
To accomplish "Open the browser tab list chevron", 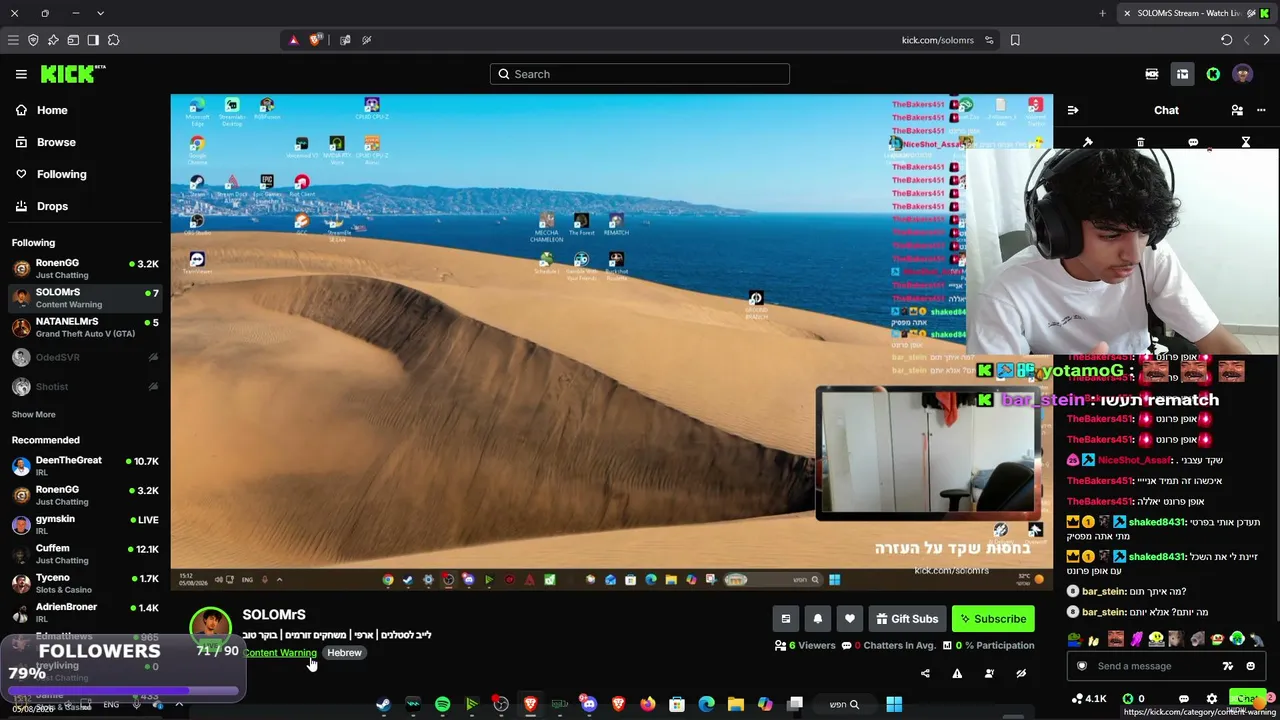I will click(x=100, y=13).
